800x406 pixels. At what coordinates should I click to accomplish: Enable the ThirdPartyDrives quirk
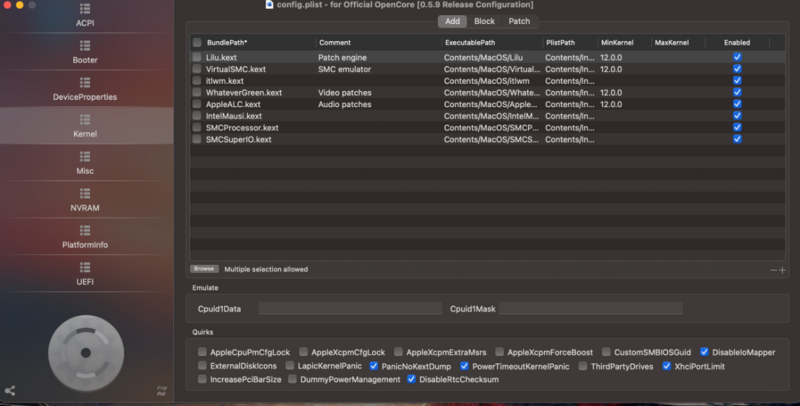click(x=583, y=366)
